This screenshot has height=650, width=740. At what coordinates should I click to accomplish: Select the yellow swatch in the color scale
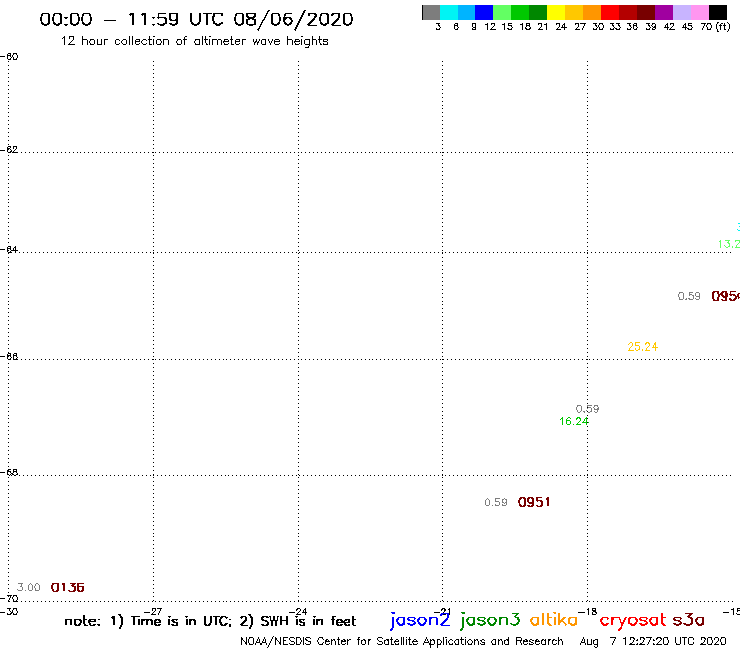556,12
